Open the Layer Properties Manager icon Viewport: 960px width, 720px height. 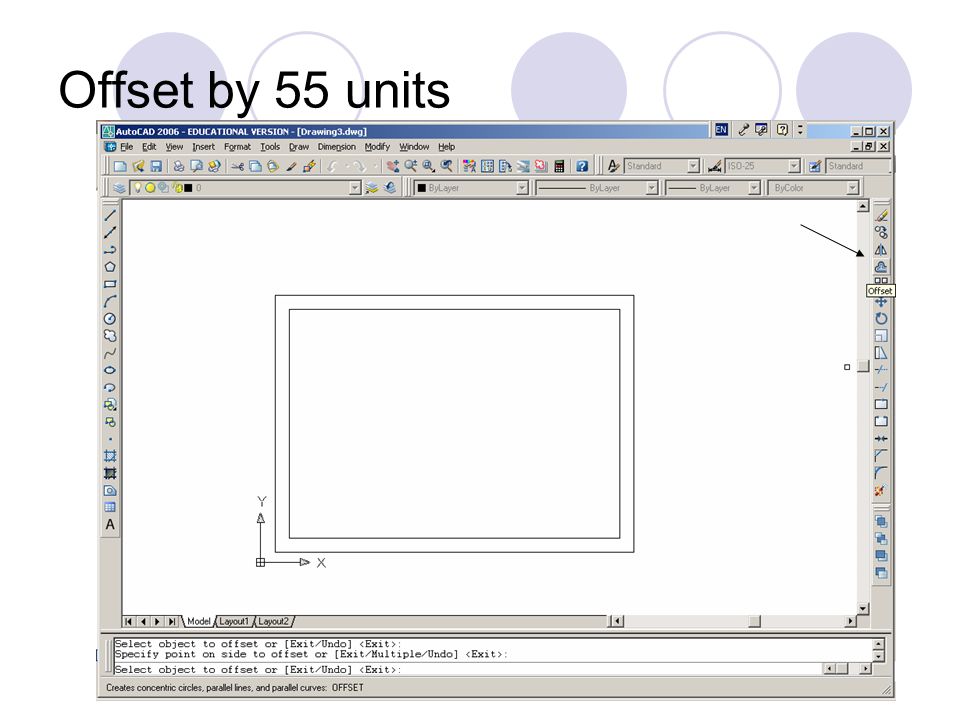tap(119, 188)
